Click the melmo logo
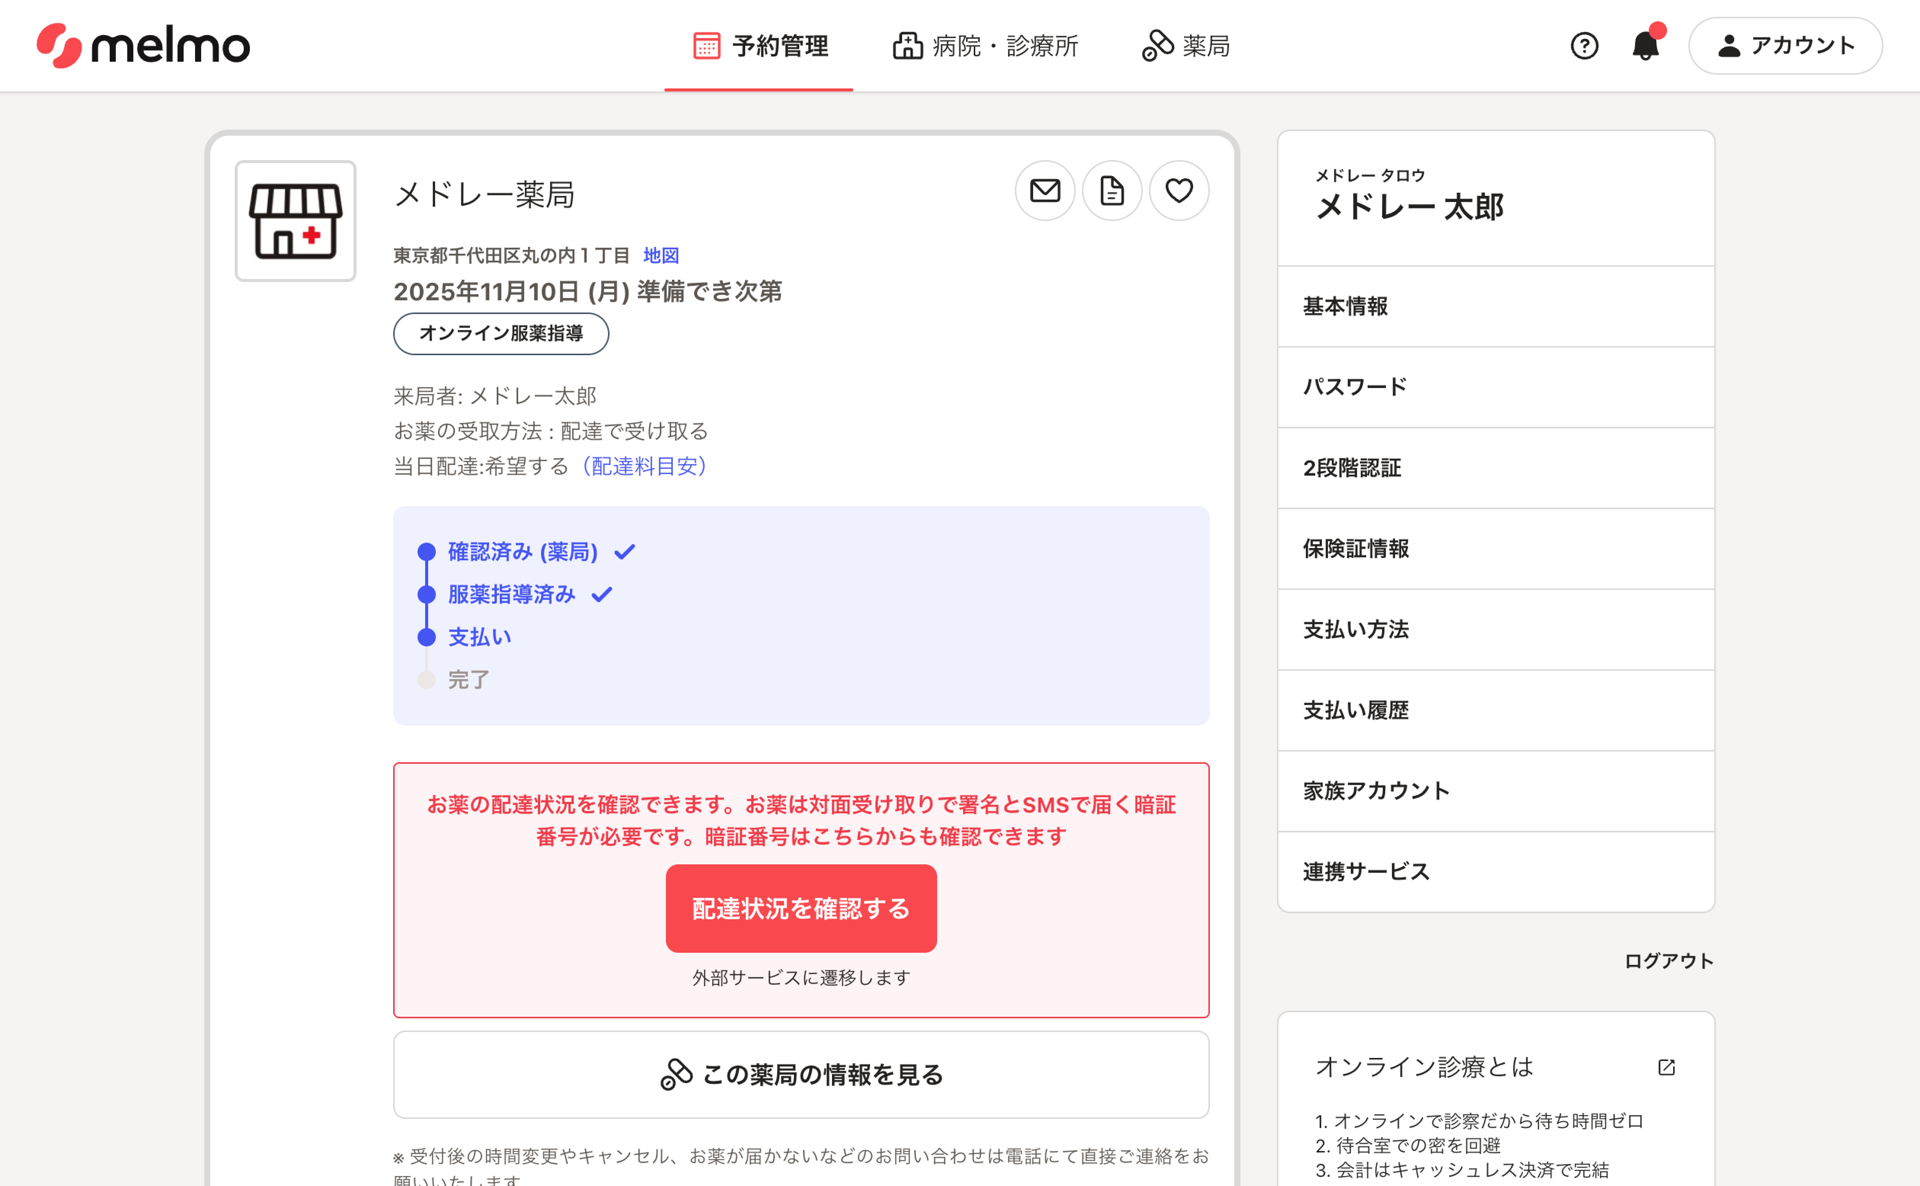The width and height of the screenshot is (1920, 1186). pos(143,45)
